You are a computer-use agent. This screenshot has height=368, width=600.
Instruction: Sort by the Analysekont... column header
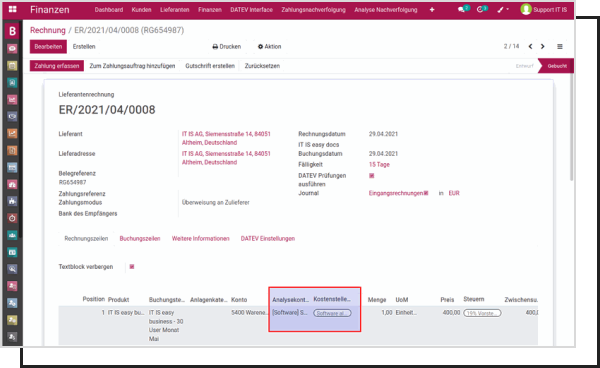pyautogui.click(x=290, y=300)
